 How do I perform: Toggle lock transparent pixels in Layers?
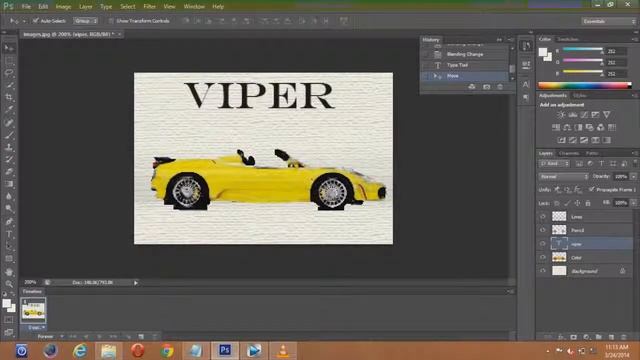tap(557, 203)
